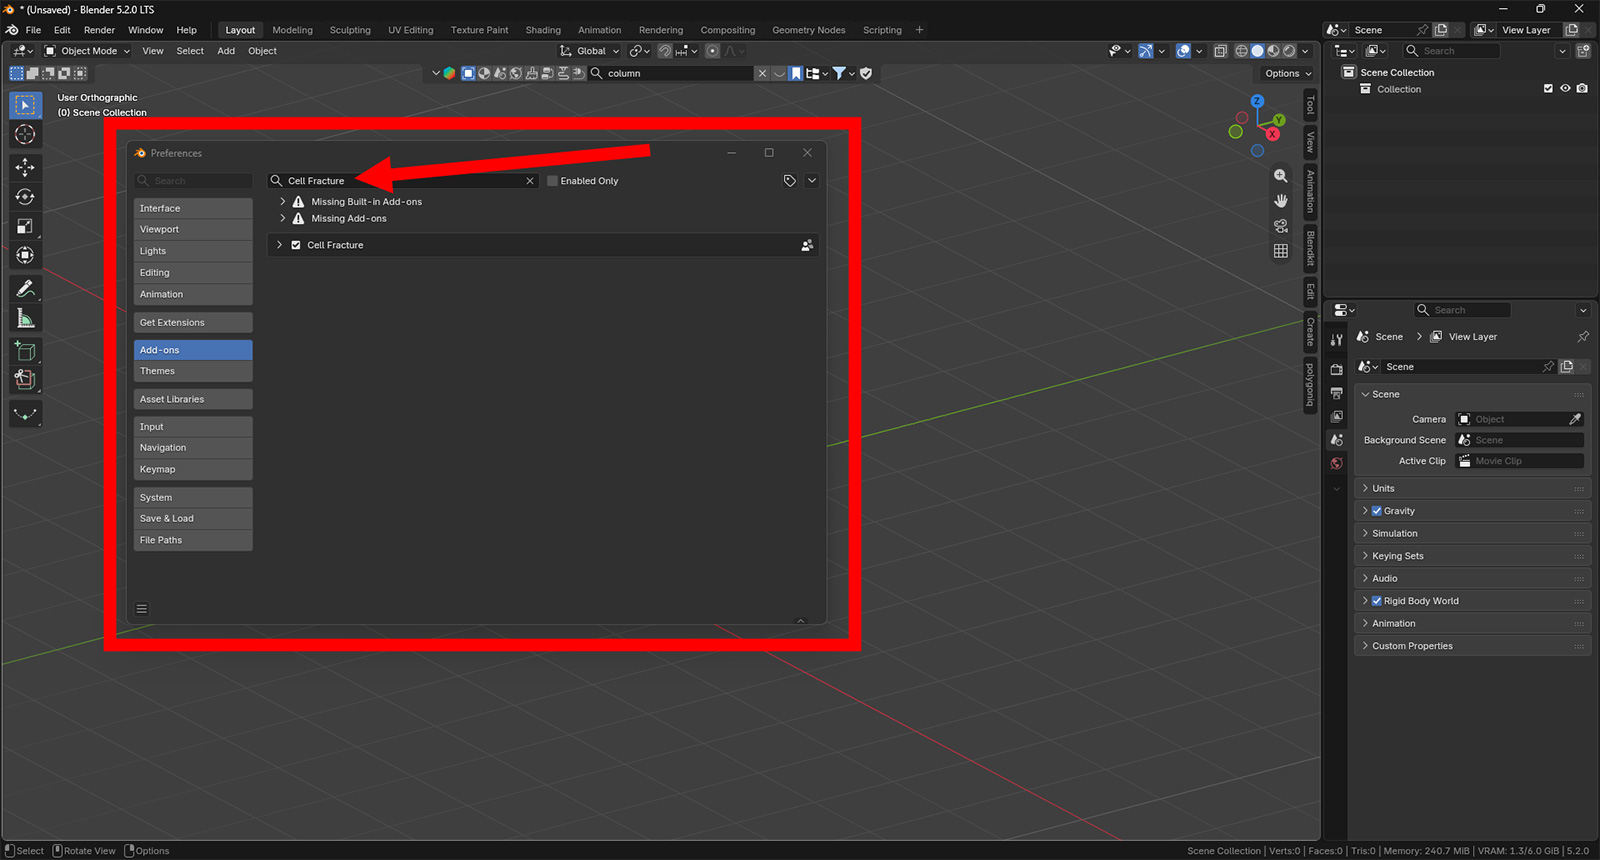Toggle X-ray in the viewport header
1600x860 pixels.
pos(1220,51)
